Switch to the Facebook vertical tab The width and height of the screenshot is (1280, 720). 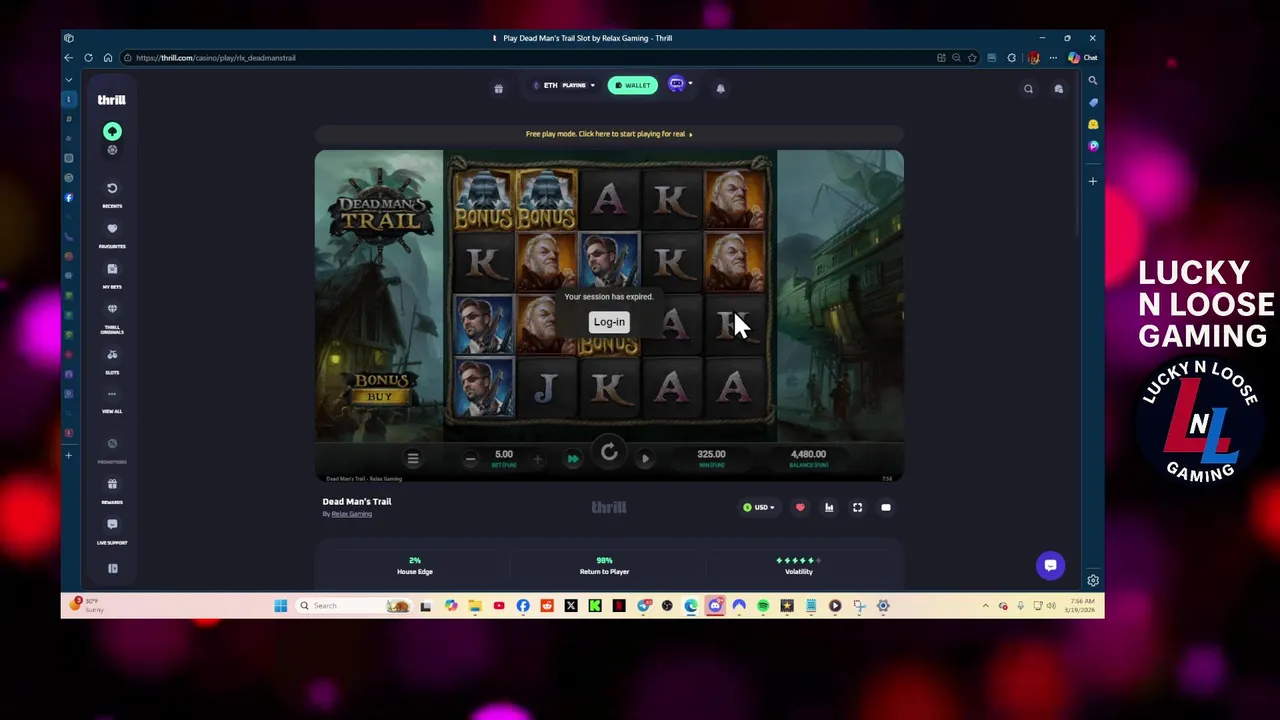tap(69, 198)
